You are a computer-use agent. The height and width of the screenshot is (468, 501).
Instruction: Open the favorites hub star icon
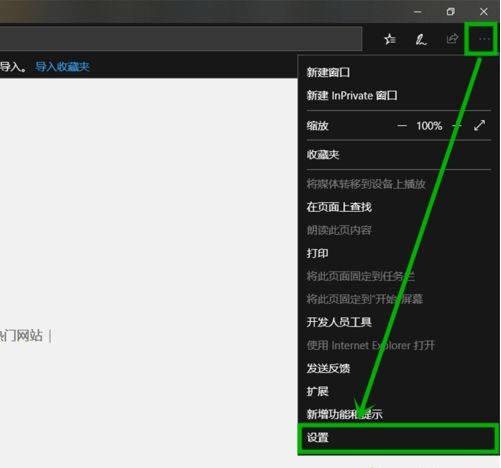coord(390,39)
